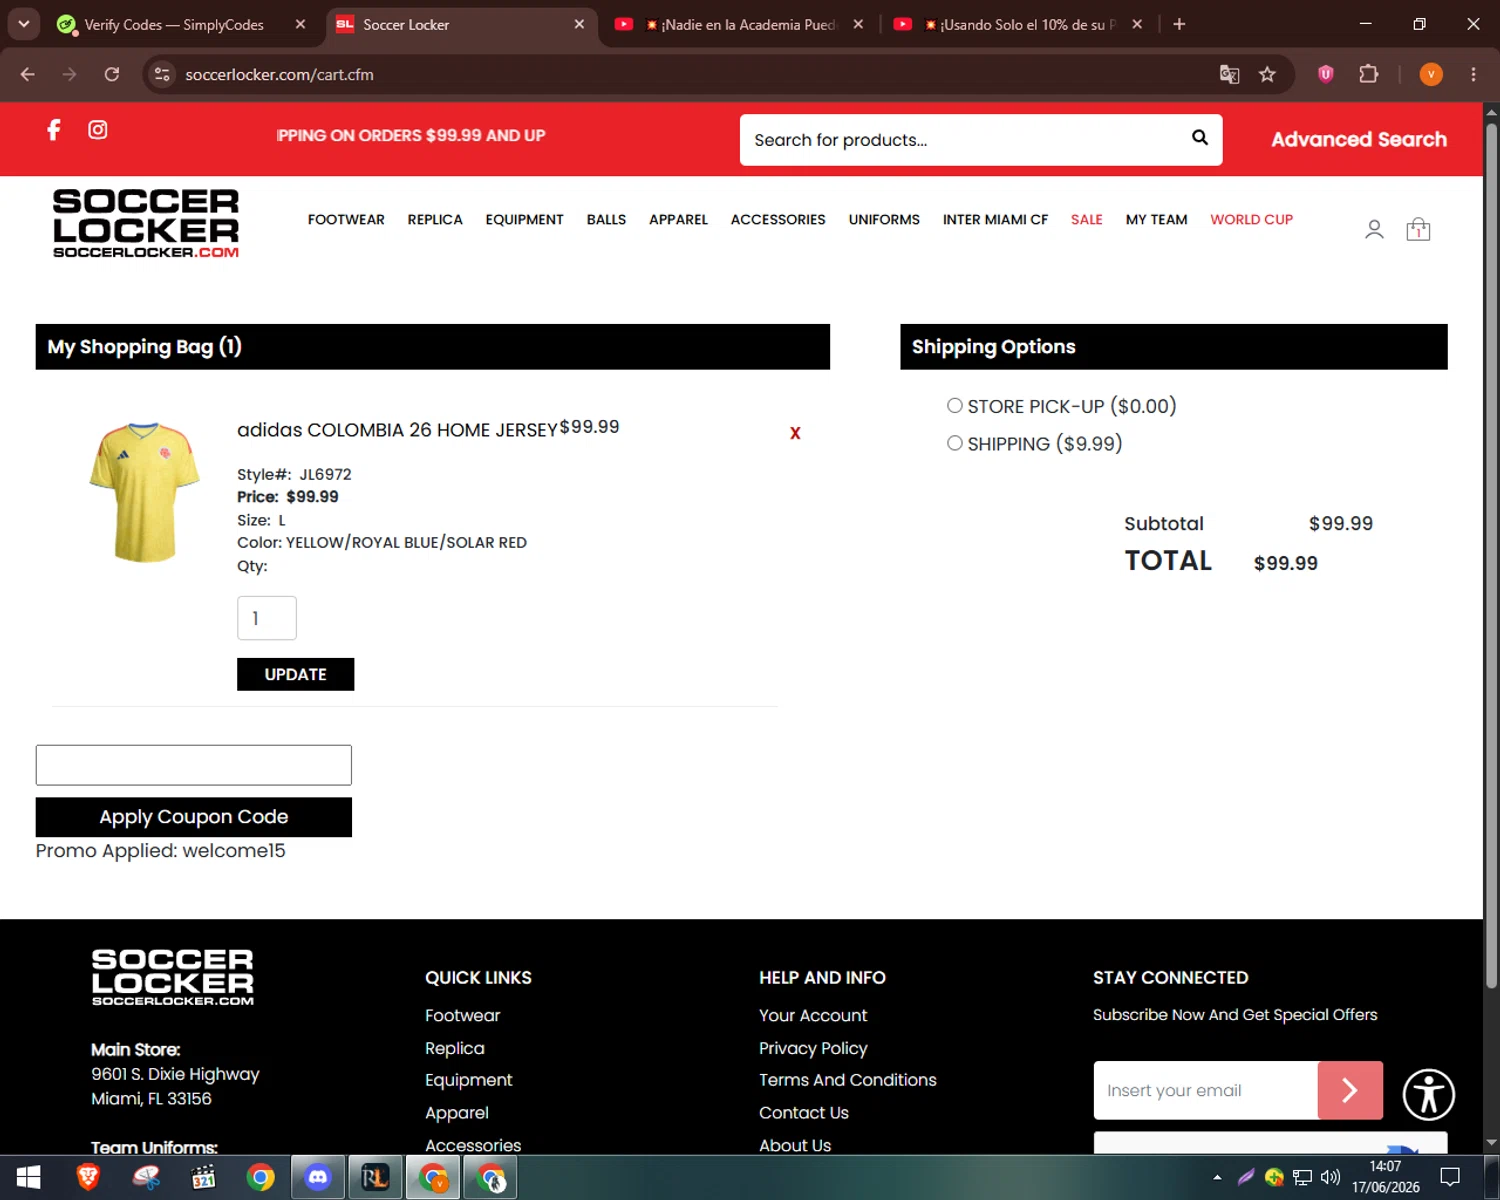Open the BALLS menu
The width and height of the screenshot is (1500, 1200).
coord(606,219)
